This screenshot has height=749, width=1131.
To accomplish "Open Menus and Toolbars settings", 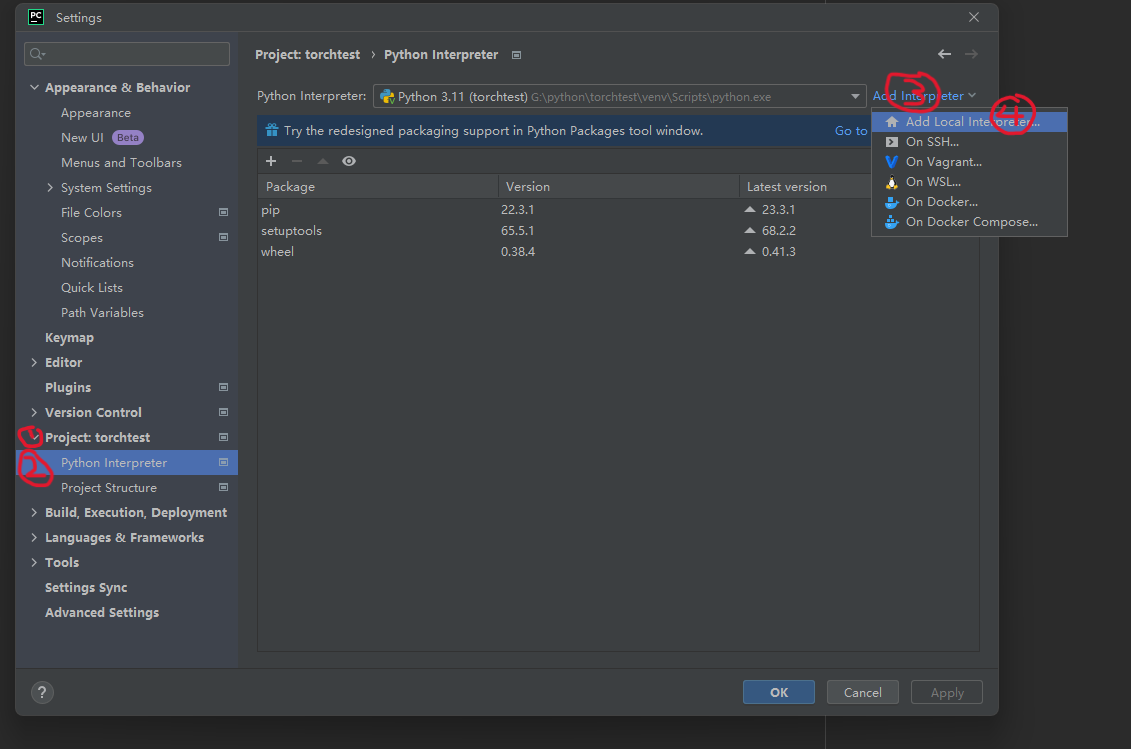I will (121, 162).
